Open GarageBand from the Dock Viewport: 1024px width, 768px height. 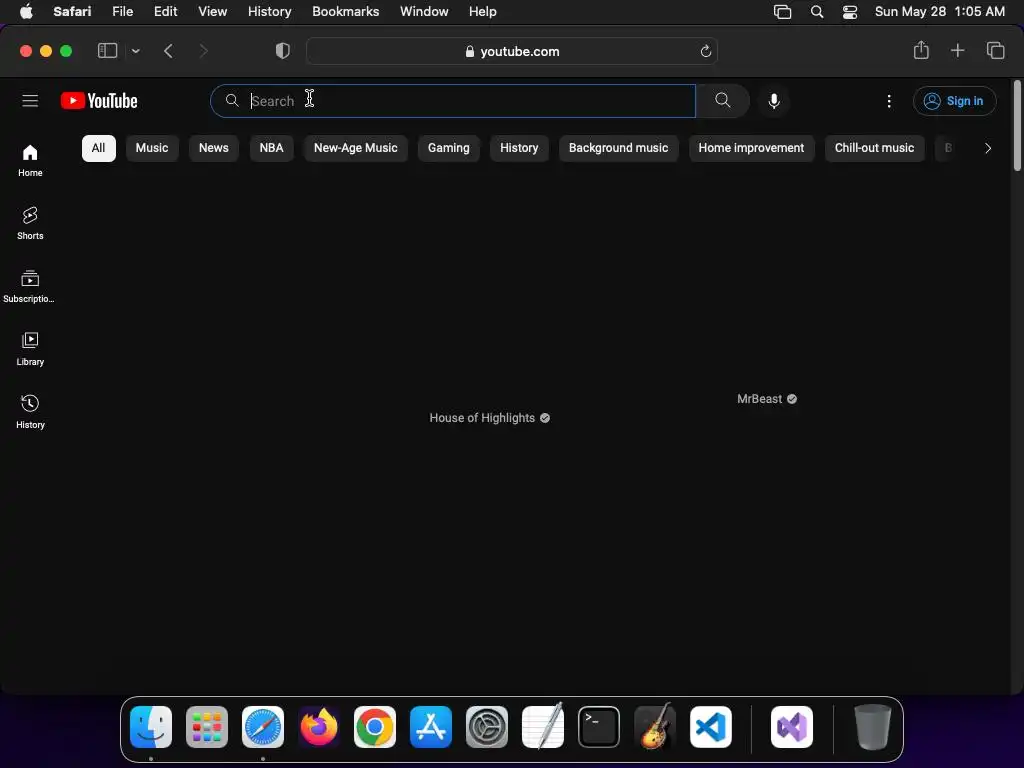point(655,727)
